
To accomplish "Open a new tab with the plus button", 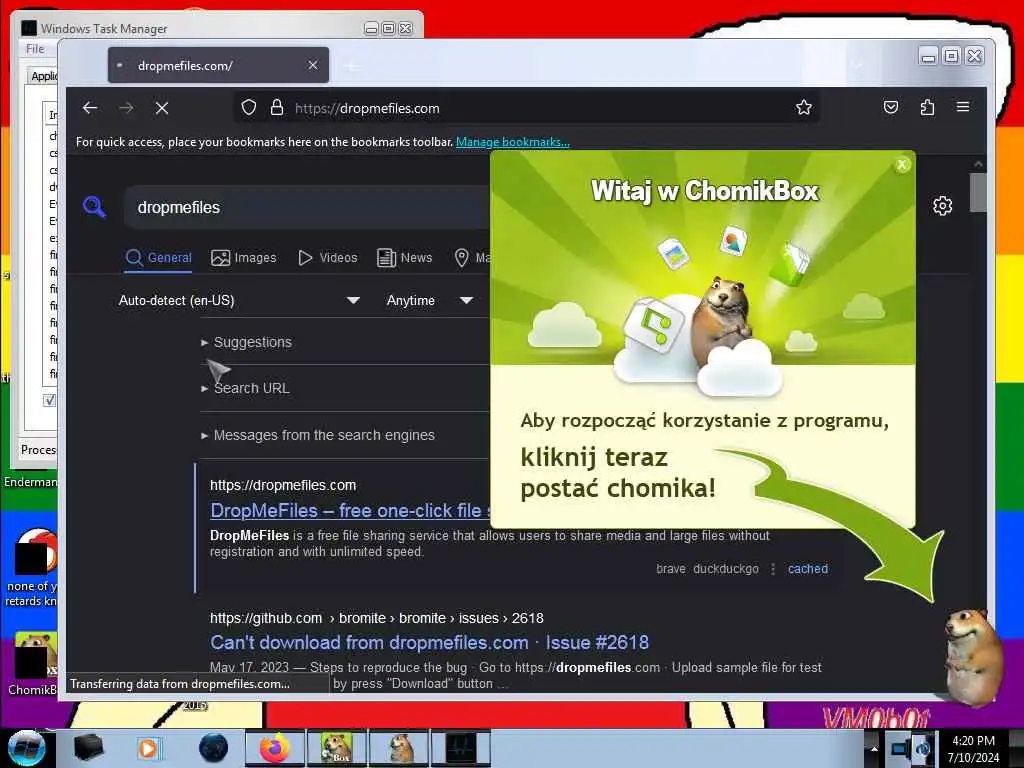I will (351, 66).
